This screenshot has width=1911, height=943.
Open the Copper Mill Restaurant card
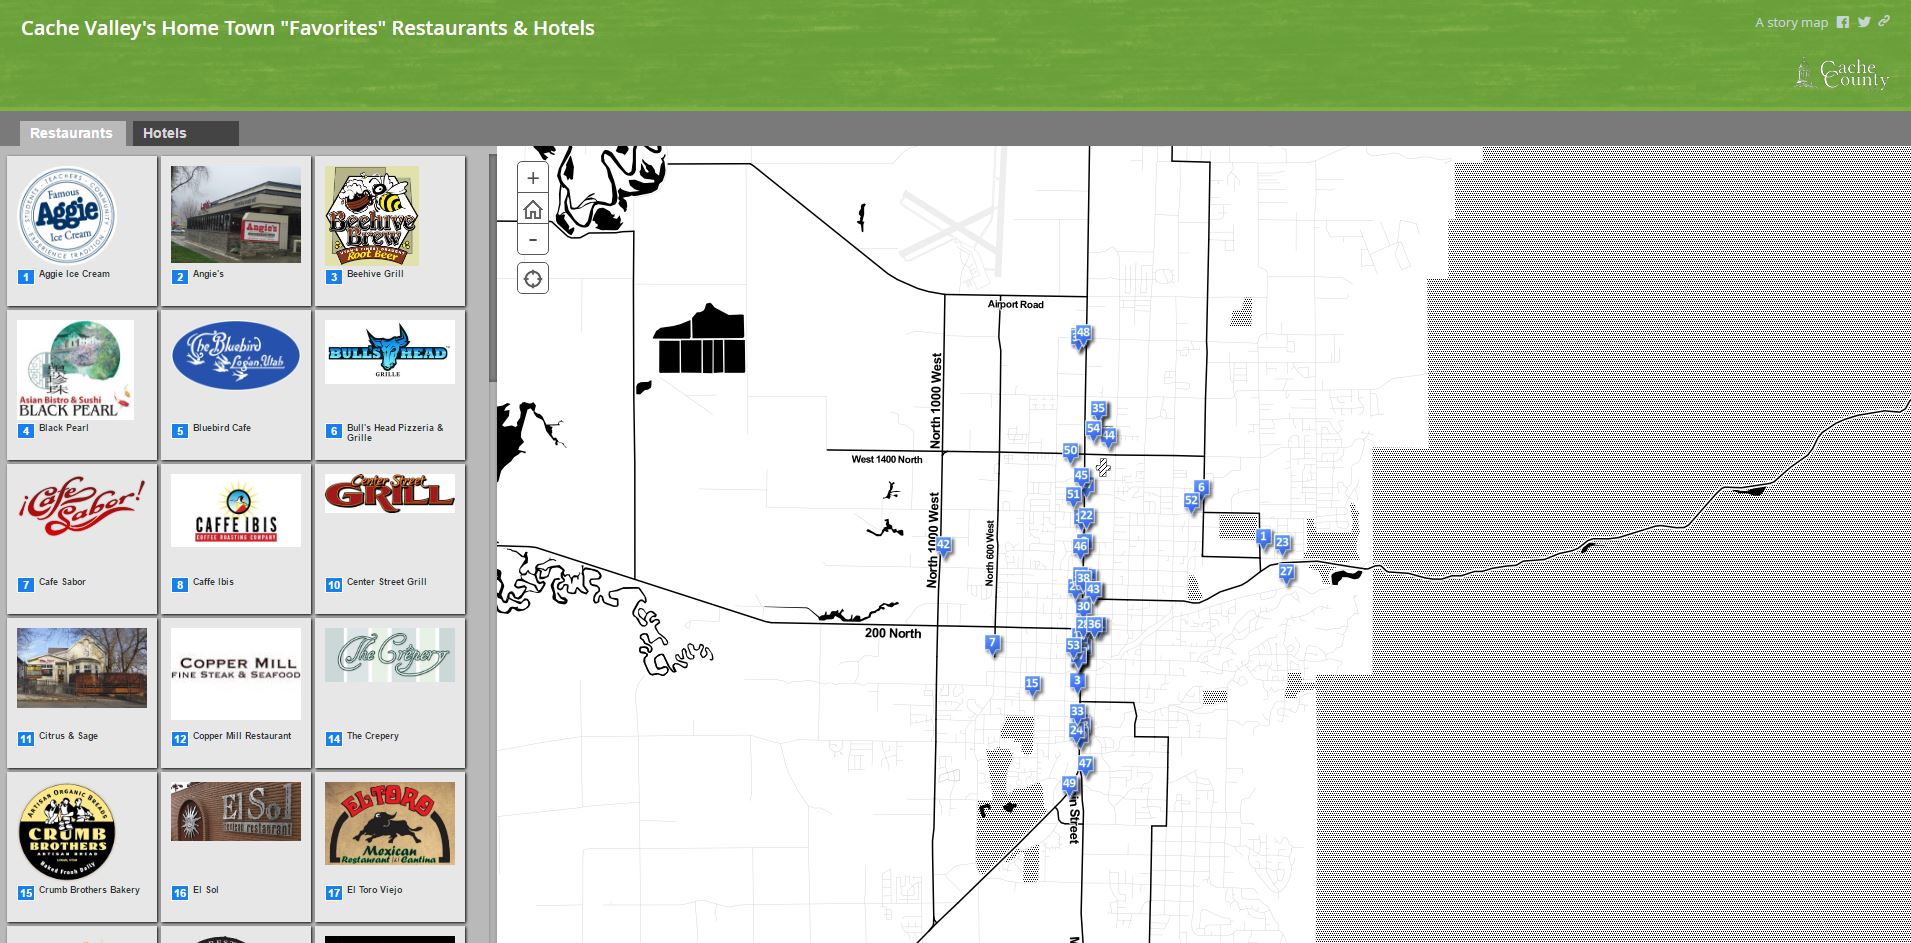pyautogui.click(x=236, y=693)
